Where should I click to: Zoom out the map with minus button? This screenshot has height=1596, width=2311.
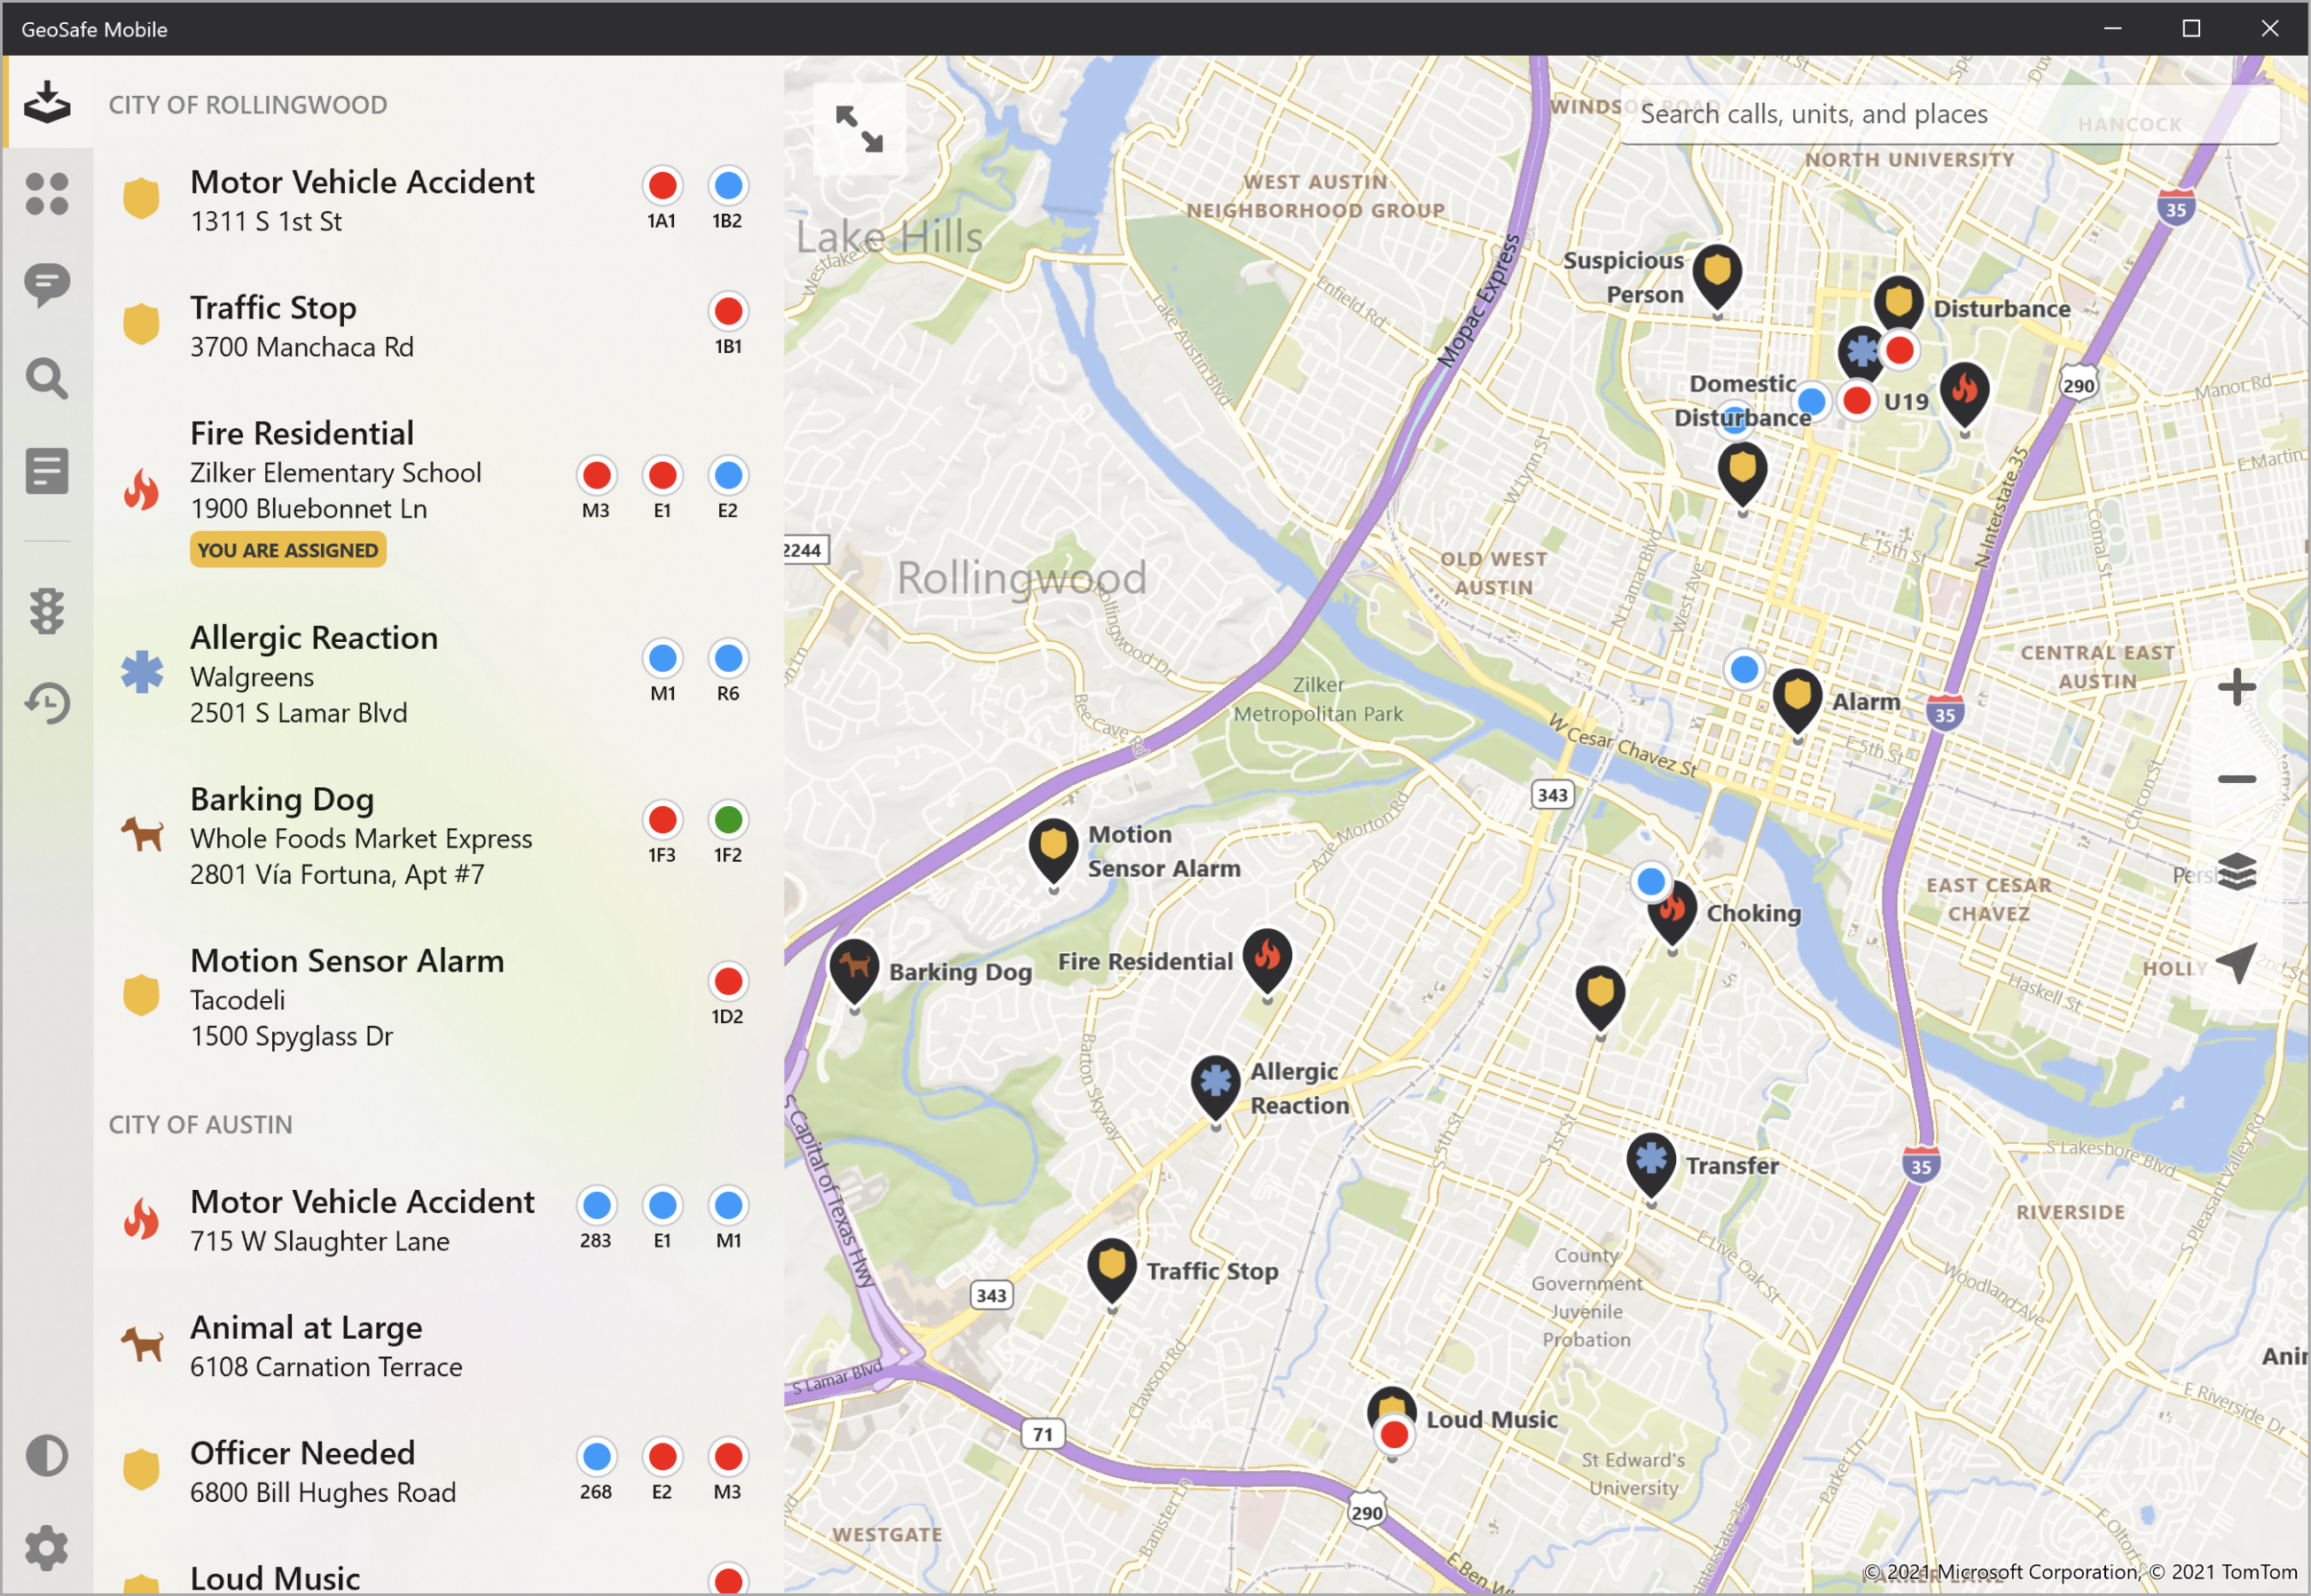point(2236,779)
